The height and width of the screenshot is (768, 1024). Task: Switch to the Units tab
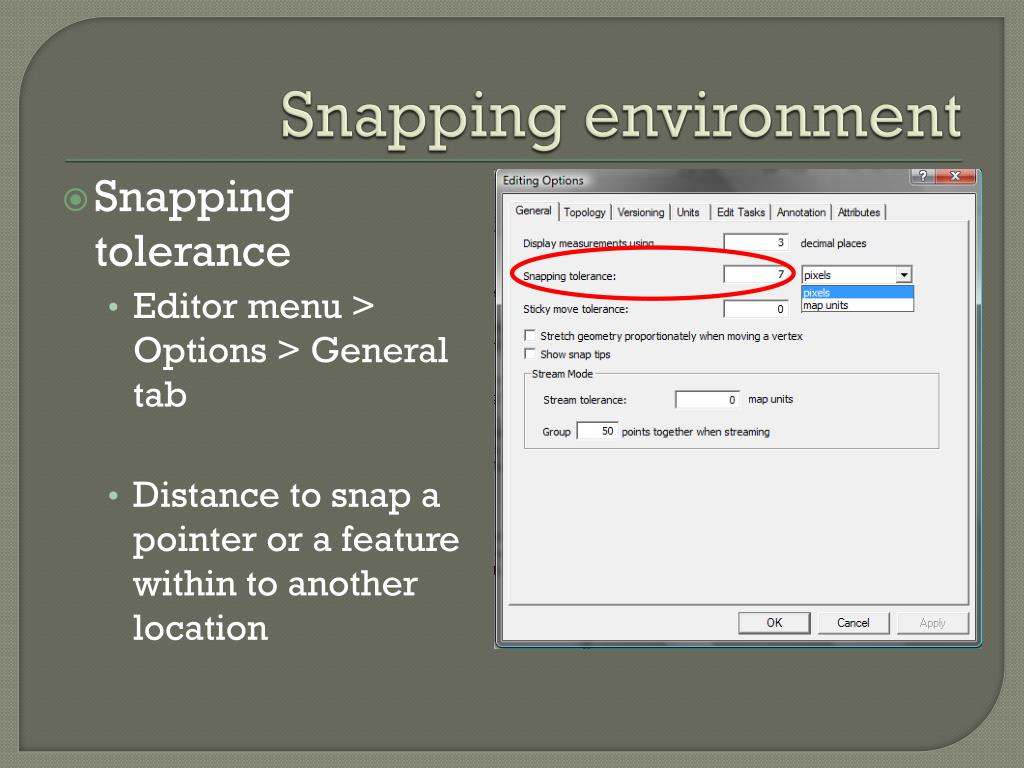(x=688, y=212)
